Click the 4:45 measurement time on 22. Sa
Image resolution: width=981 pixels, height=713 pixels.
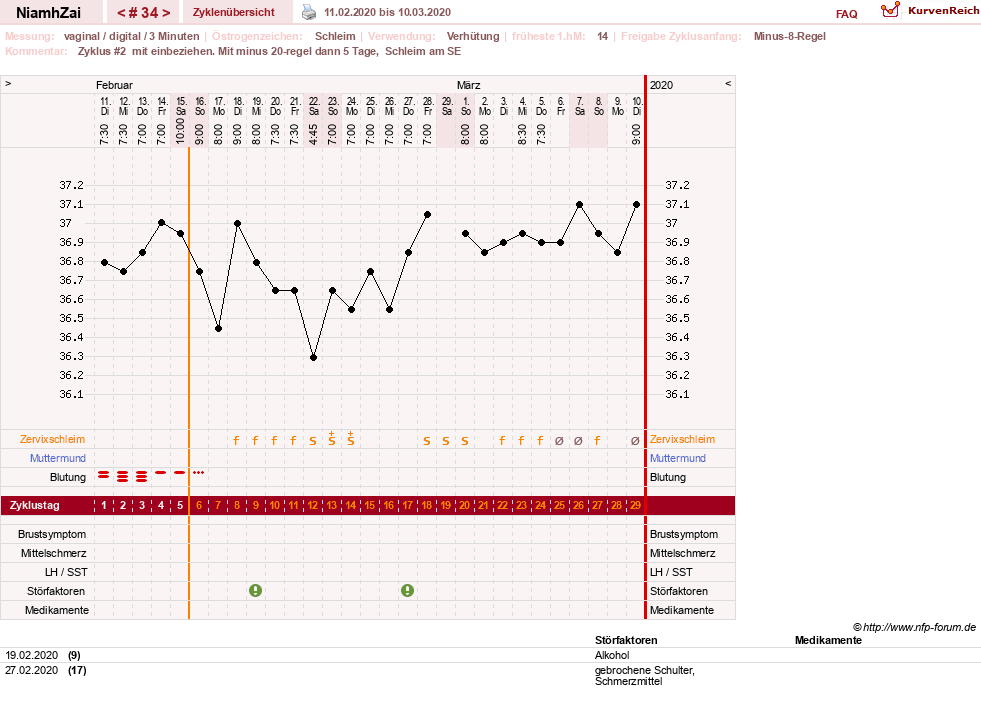coord(313,134)
